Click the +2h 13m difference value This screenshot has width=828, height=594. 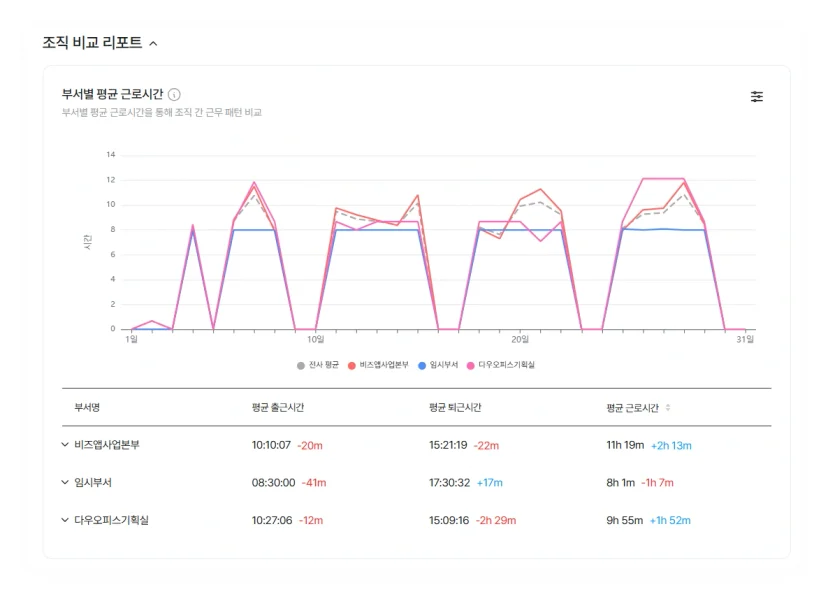click(x=671, y=446)
